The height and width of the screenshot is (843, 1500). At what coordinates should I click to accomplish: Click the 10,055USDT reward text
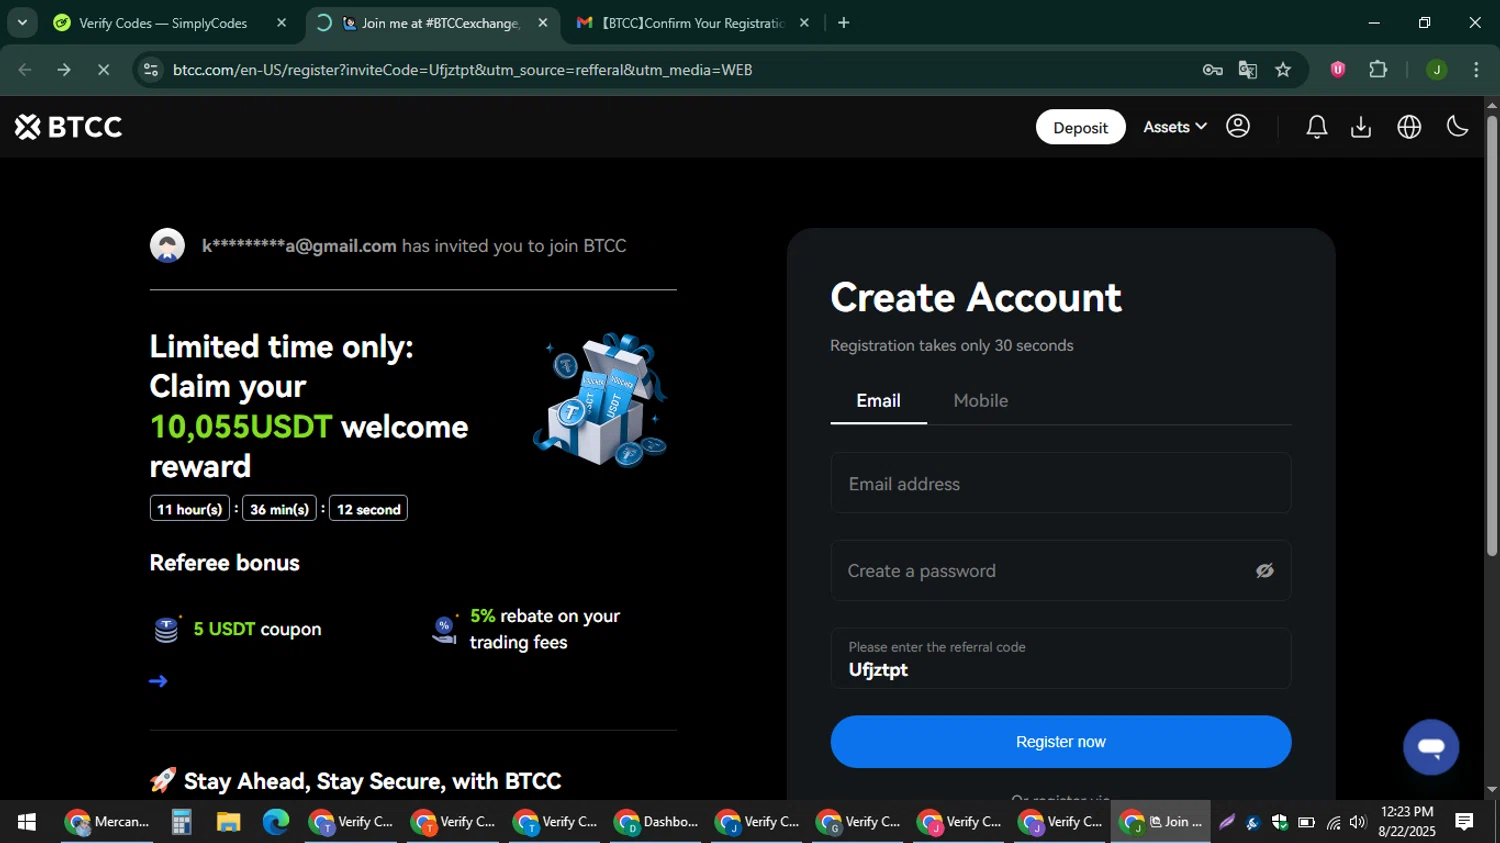240,427
